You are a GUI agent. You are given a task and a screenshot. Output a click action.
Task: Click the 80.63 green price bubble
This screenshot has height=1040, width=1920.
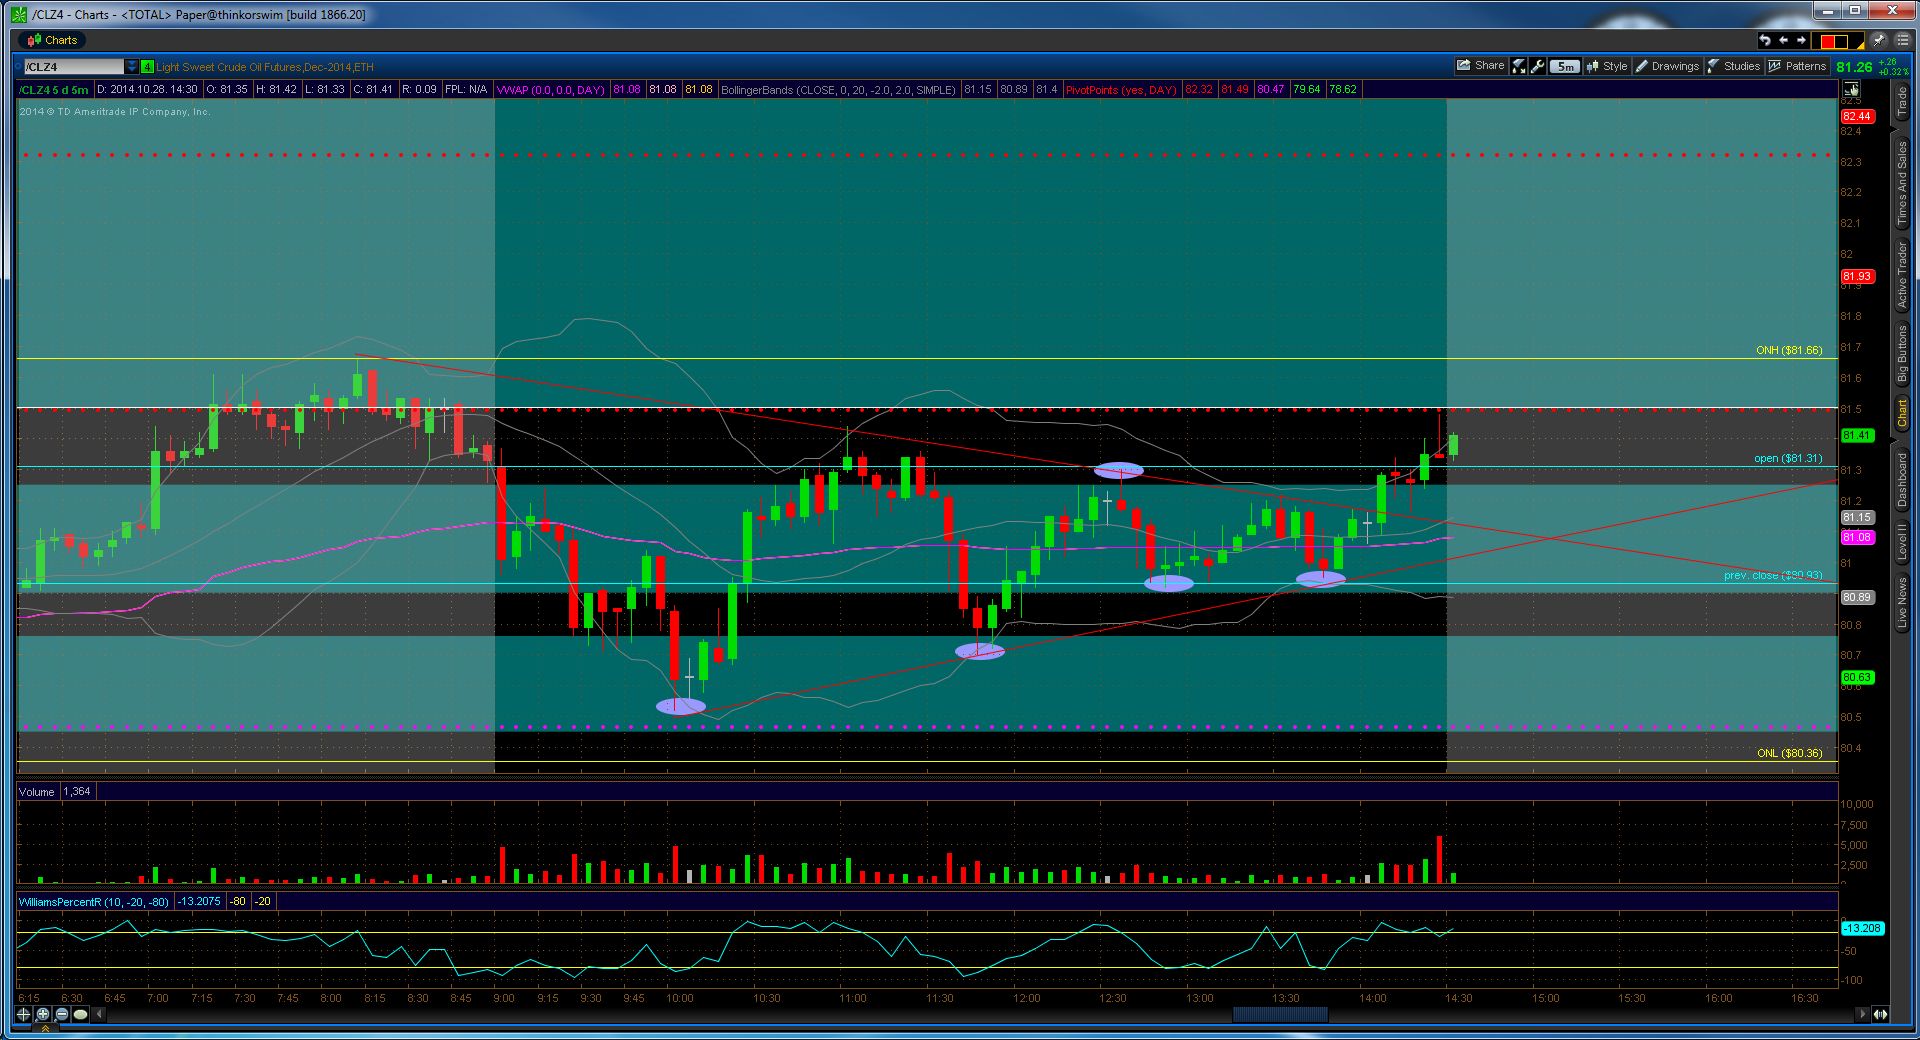(1857, 677)
